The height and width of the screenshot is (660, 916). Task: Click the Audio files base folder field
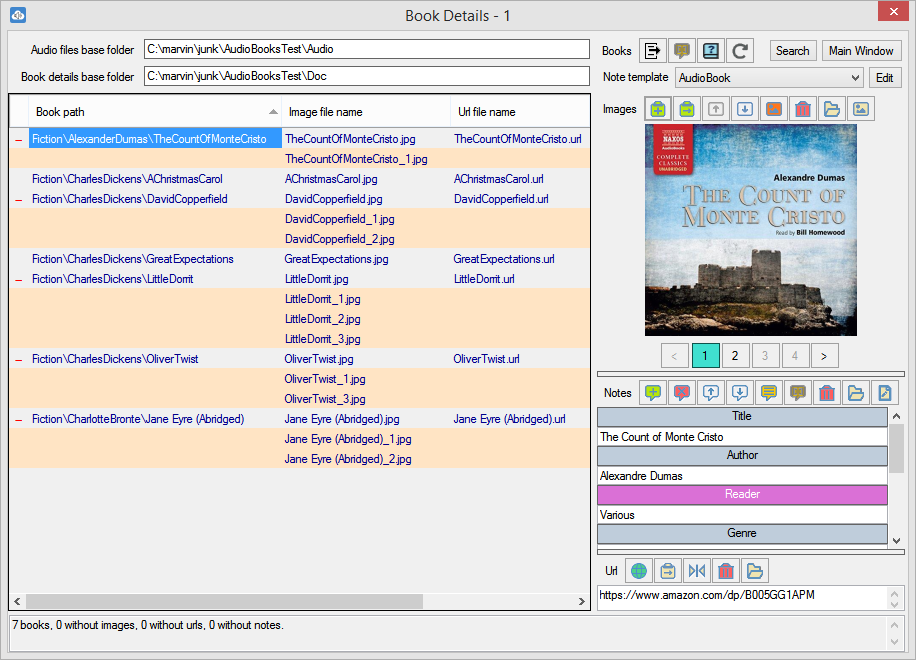367,49
